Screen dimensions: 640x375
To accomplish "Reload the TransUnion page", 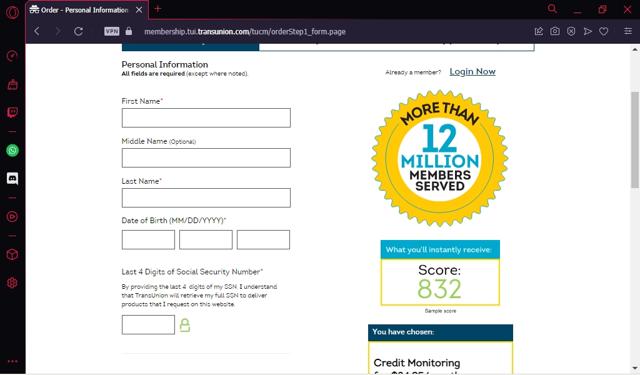I will [x=78, y=31].
